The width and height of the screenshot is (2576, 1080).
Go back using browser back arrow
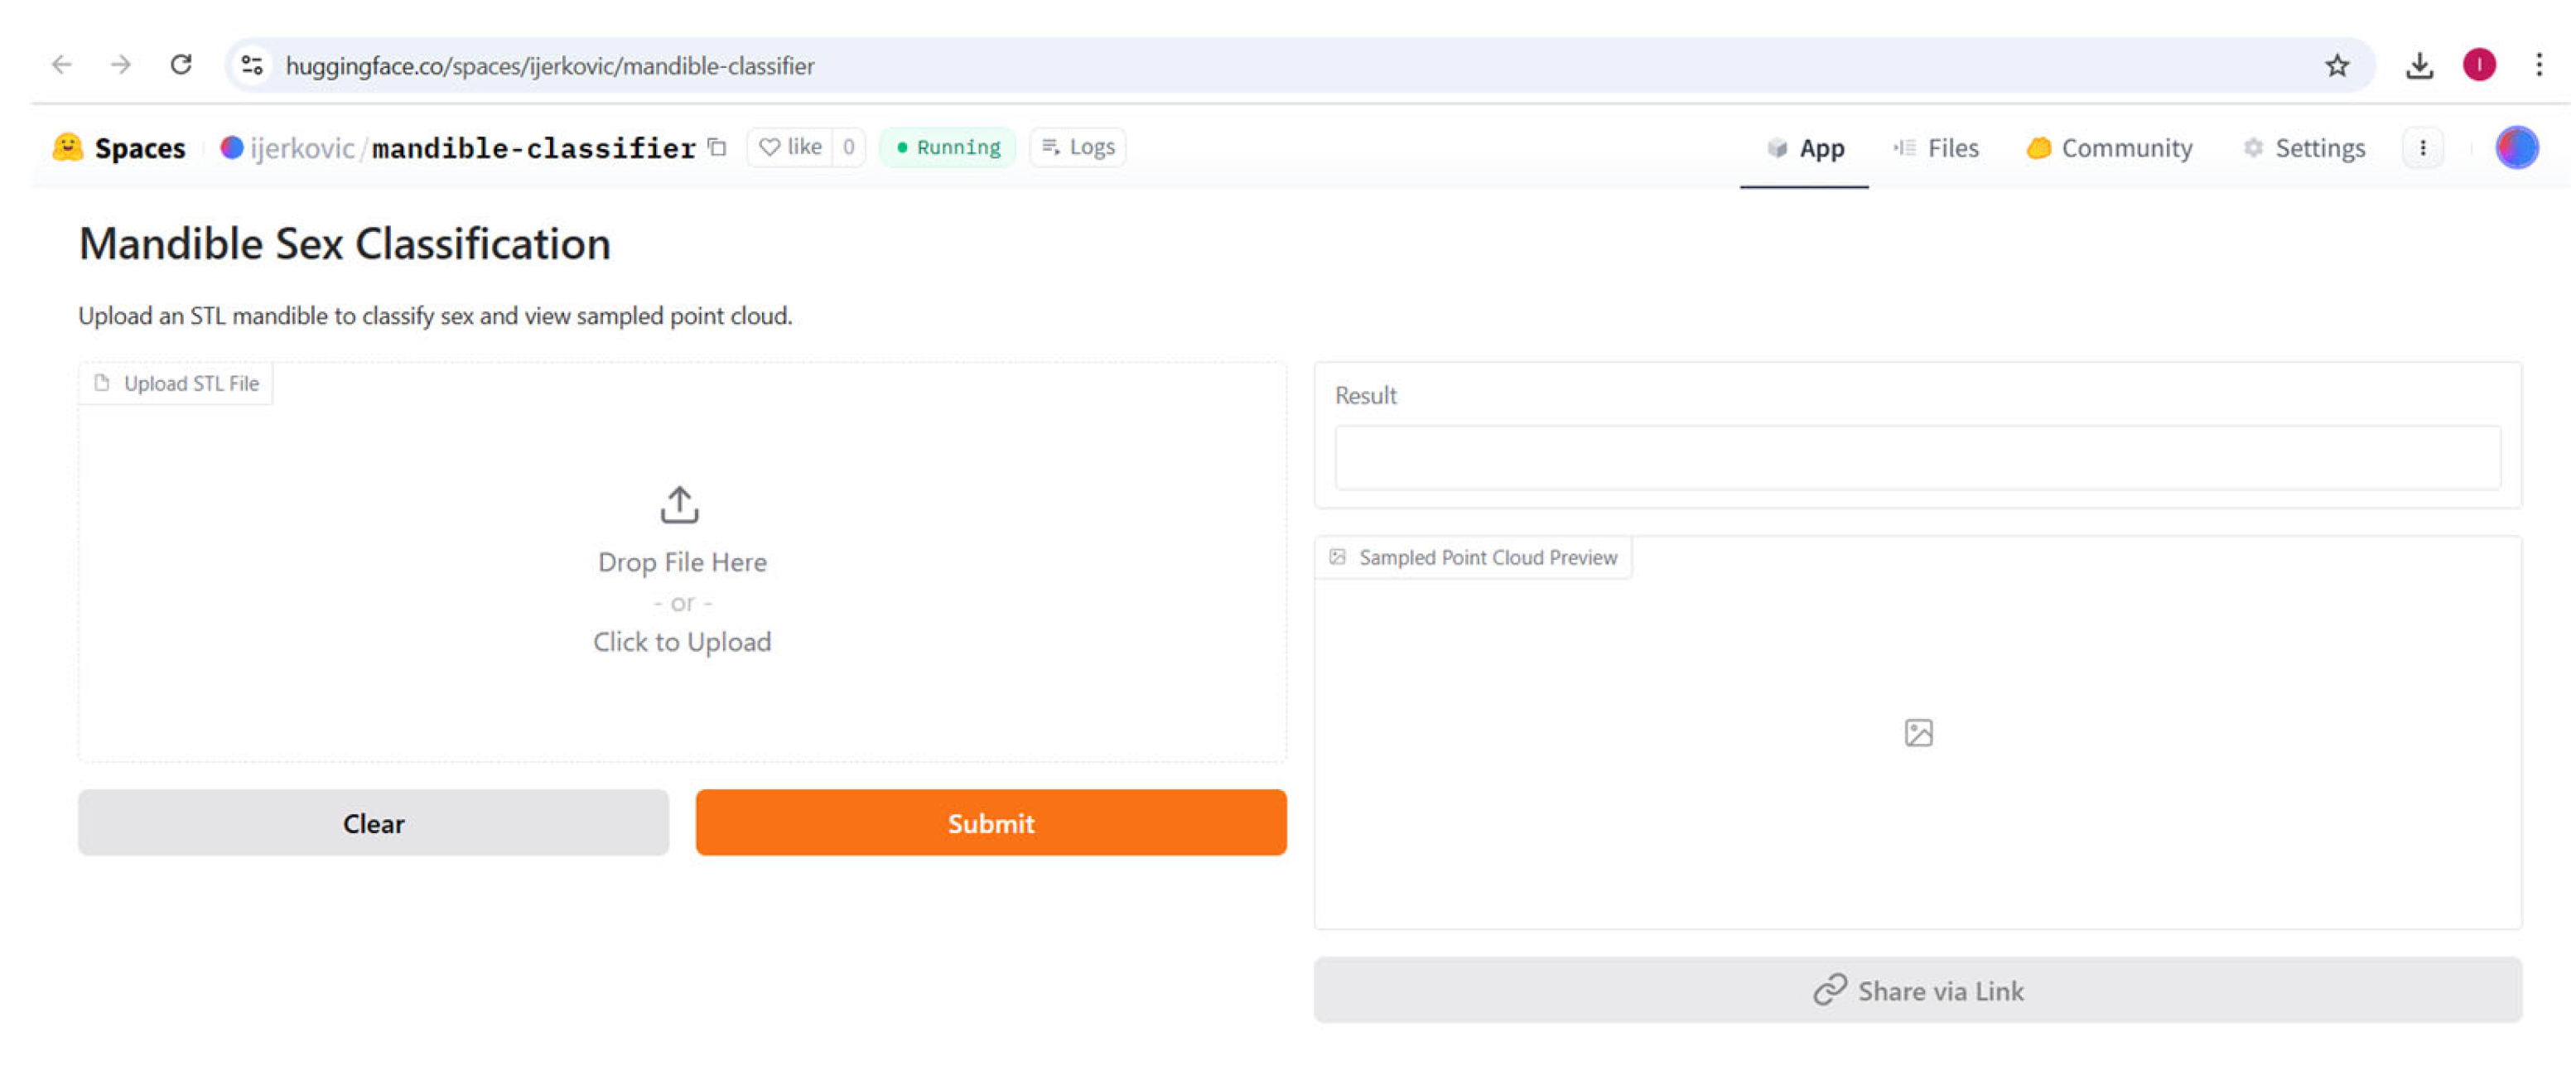pos(62,65)
